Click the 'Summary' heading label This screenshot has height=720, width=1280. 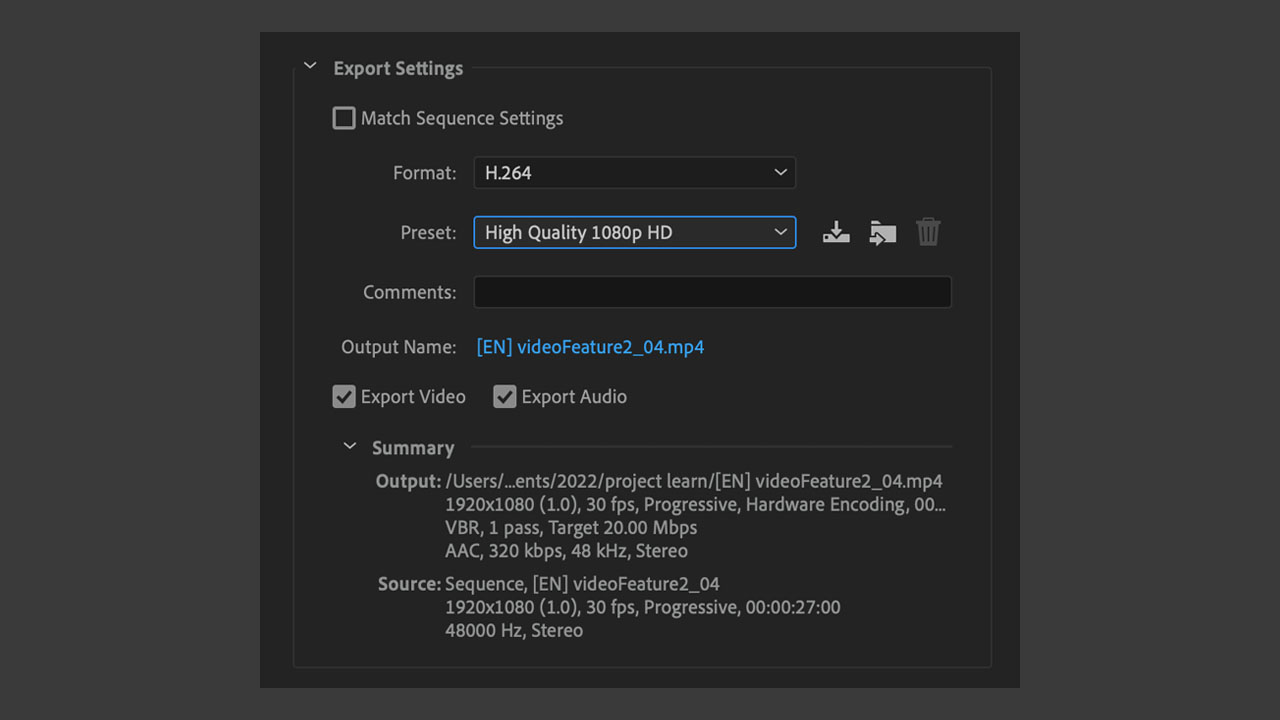click(x=413, y=448)
